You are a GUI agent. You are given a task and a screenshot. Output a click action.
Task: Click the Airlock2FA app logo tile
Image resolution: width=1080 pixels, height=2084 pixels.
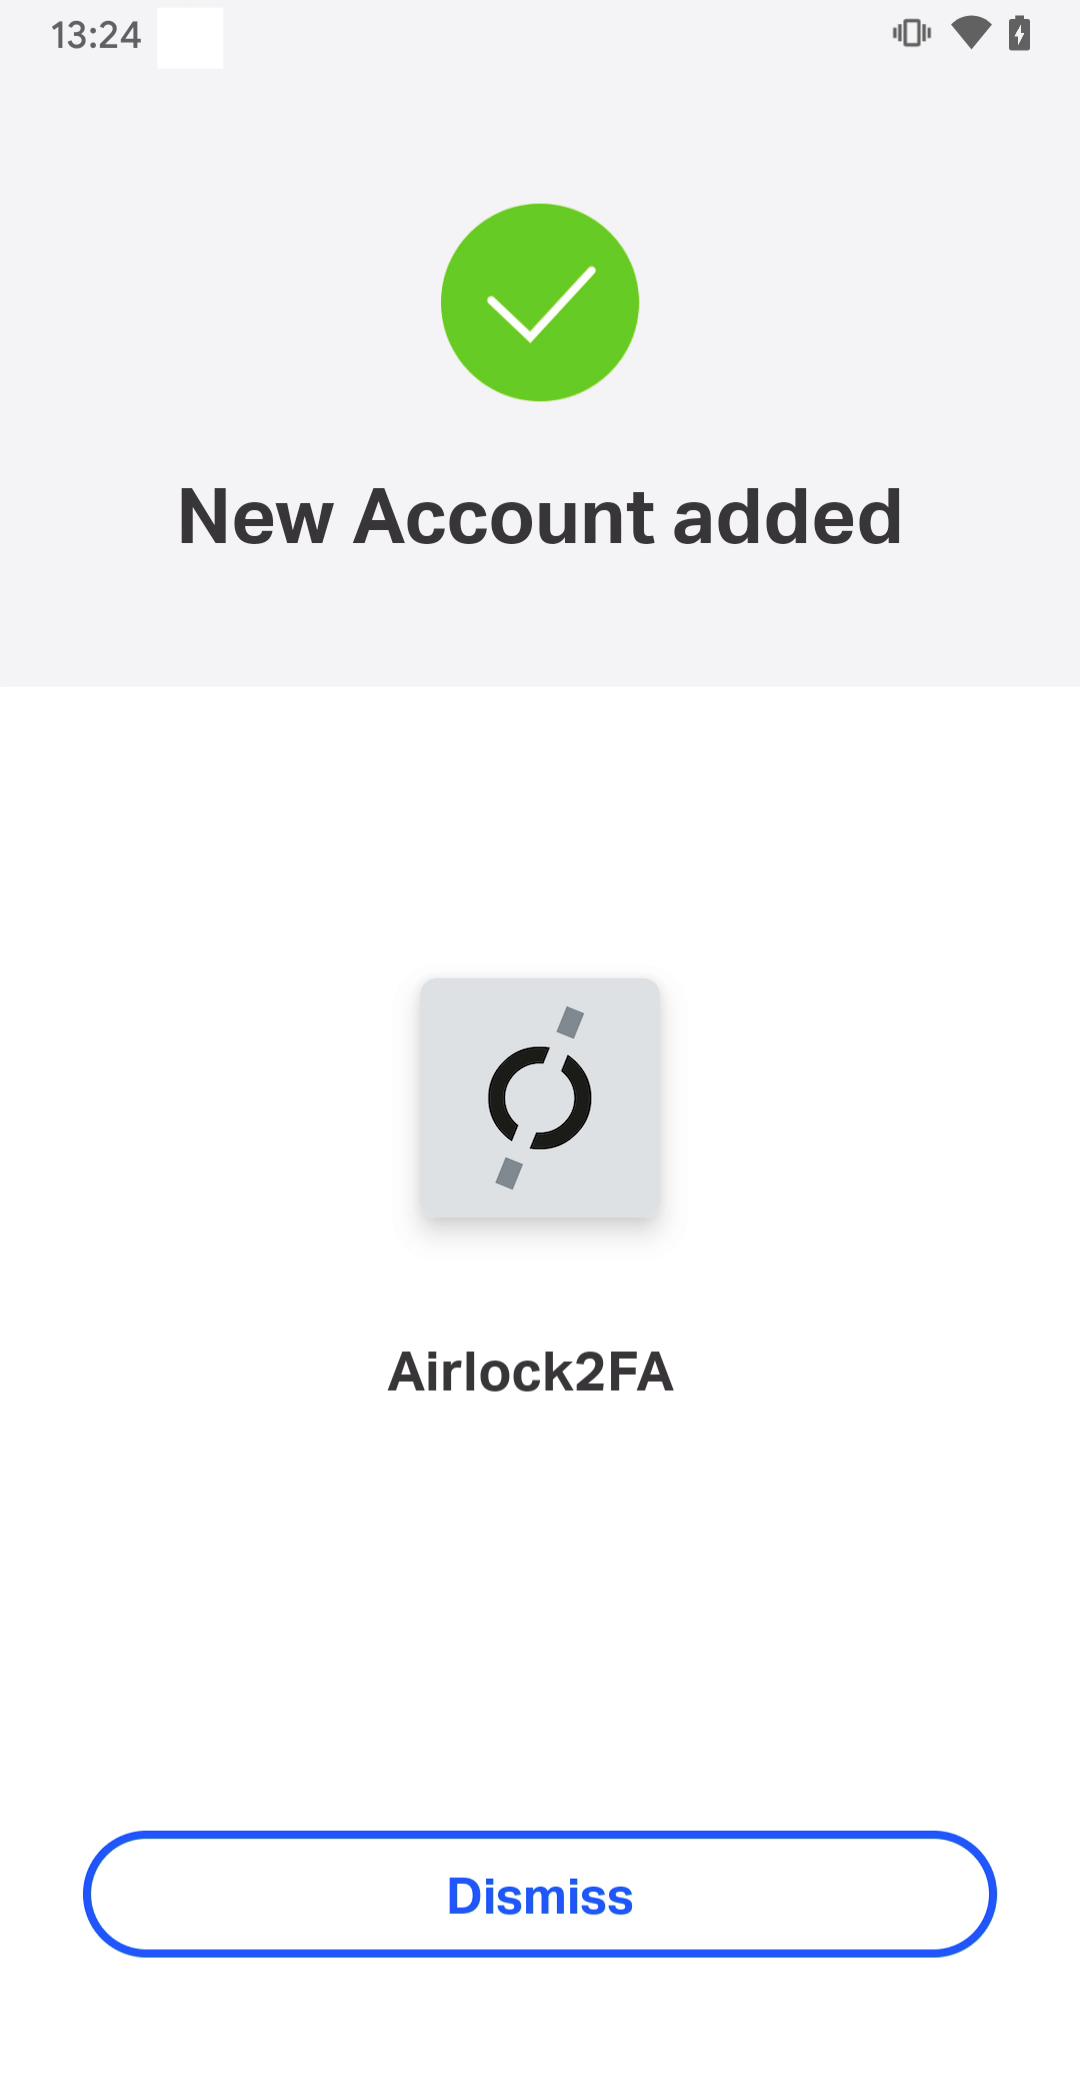pyautogui.click(x=540, y=1098)
